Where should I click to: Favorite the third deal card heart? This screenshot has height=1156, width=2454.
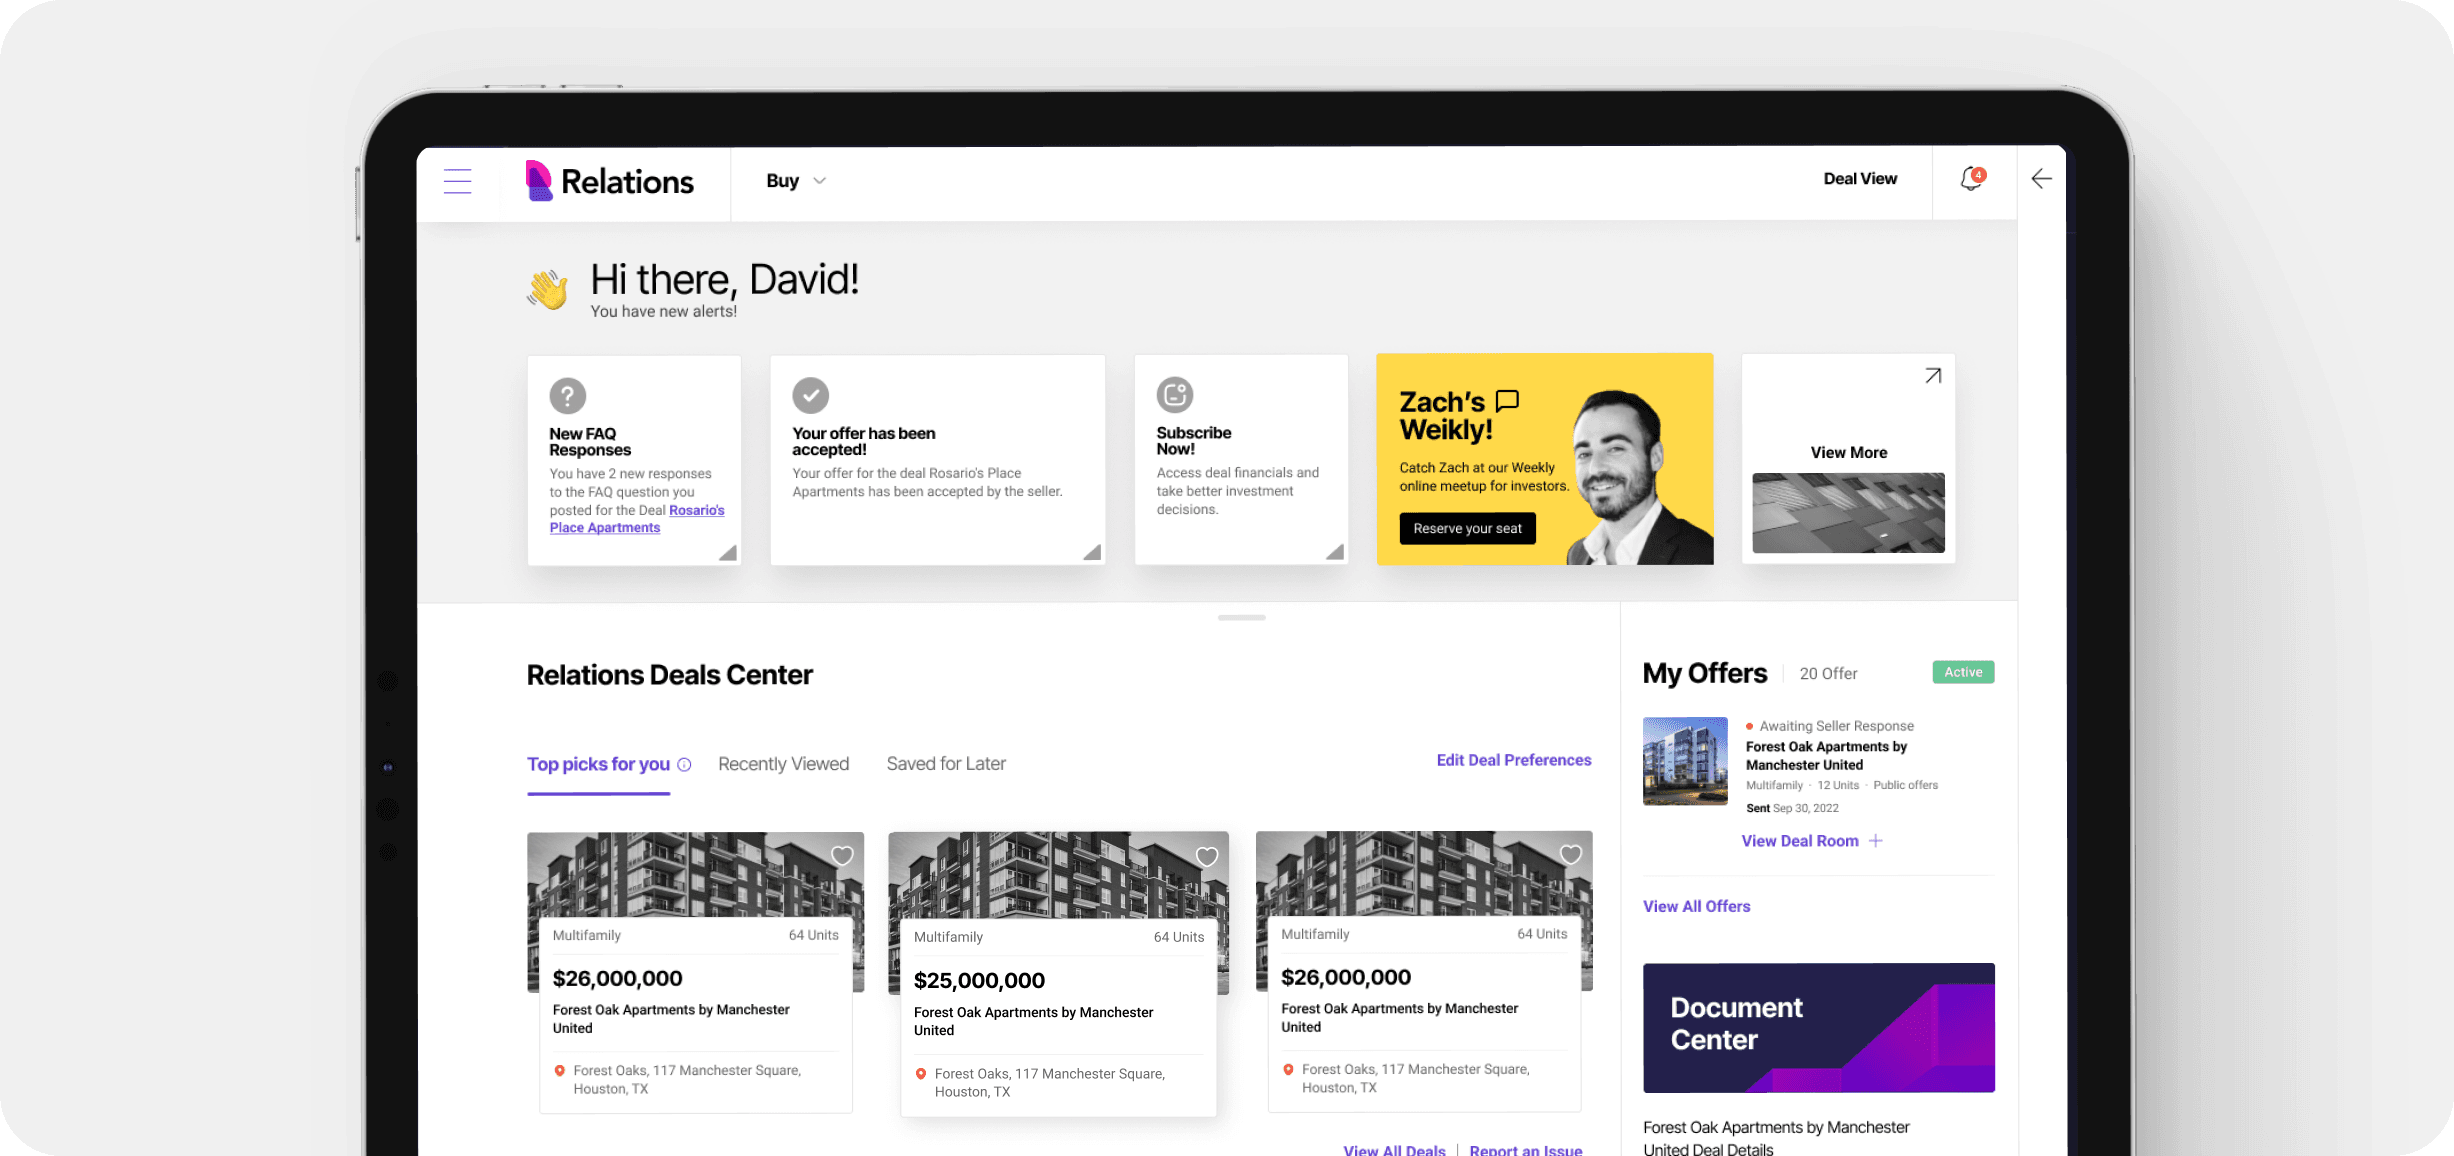pos(1571,855)
